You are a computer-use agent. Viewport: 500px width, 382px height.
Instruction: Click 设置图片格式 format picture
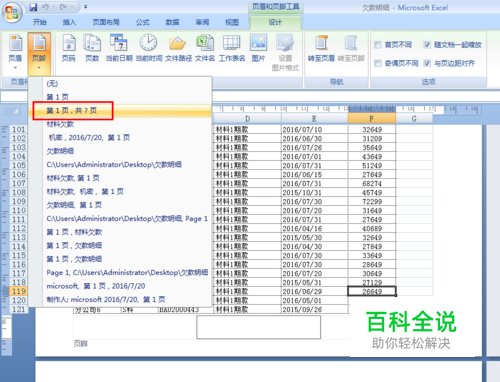[285, 53]
